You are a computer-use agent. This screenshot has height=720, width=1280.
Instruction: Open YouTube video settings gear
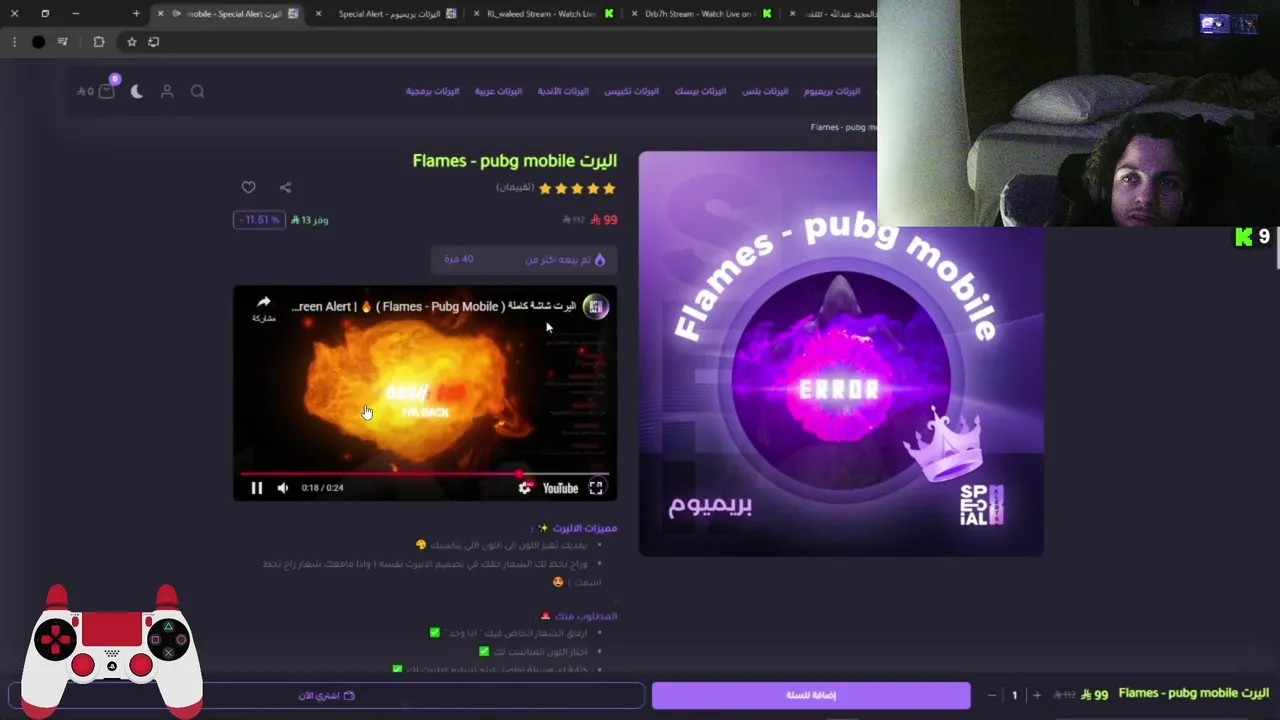[x=524, y=488]
